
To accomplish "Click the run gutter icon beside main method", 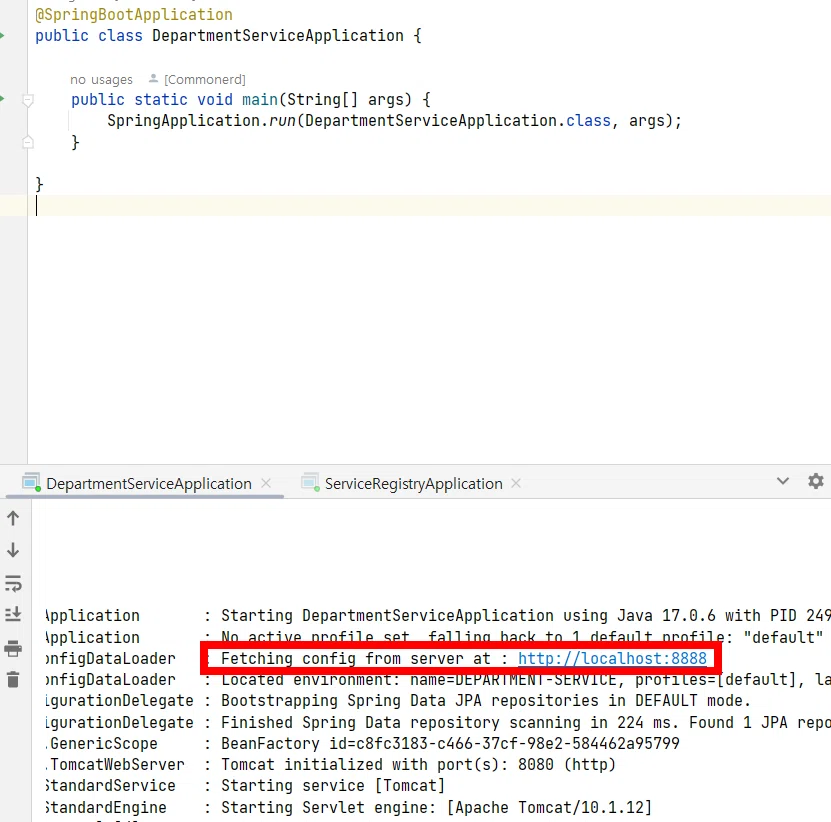I will click(2, 99).
